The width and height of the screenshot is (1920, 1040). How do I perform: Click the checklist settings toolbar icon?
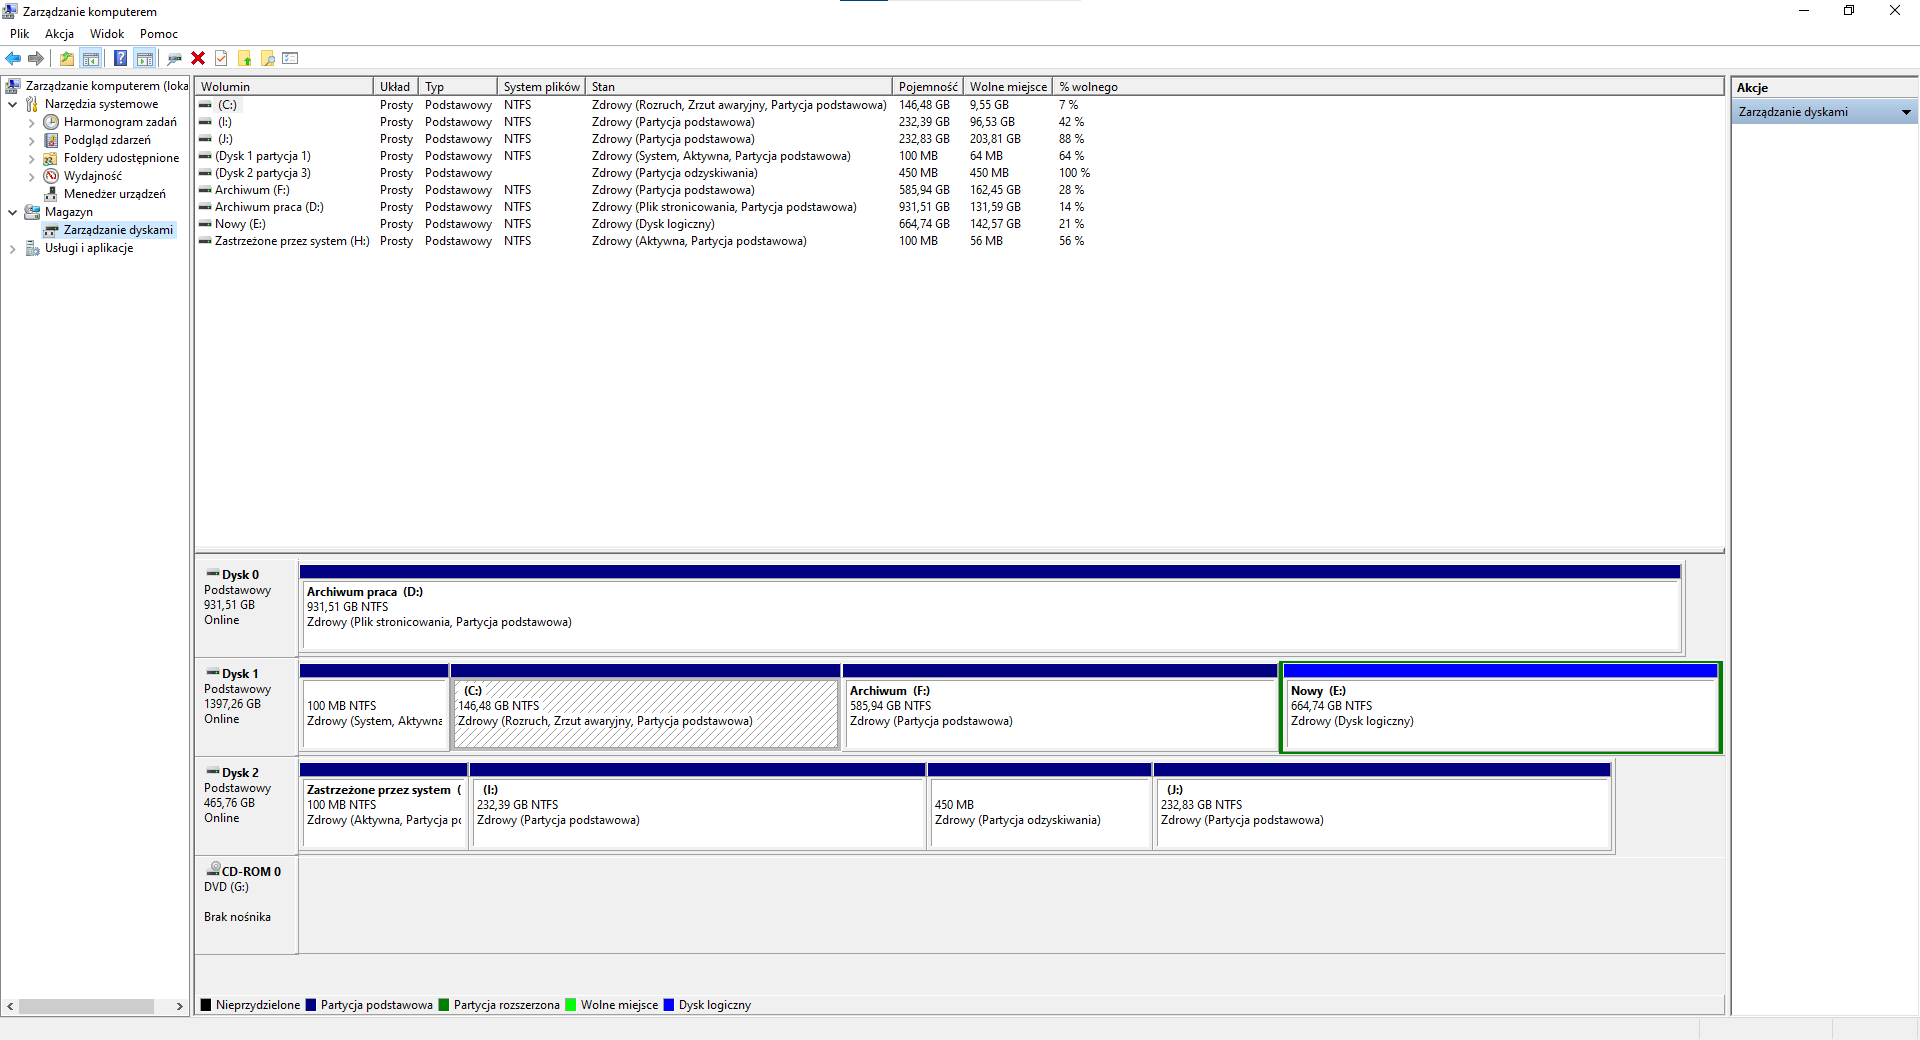tap(291, 58)
